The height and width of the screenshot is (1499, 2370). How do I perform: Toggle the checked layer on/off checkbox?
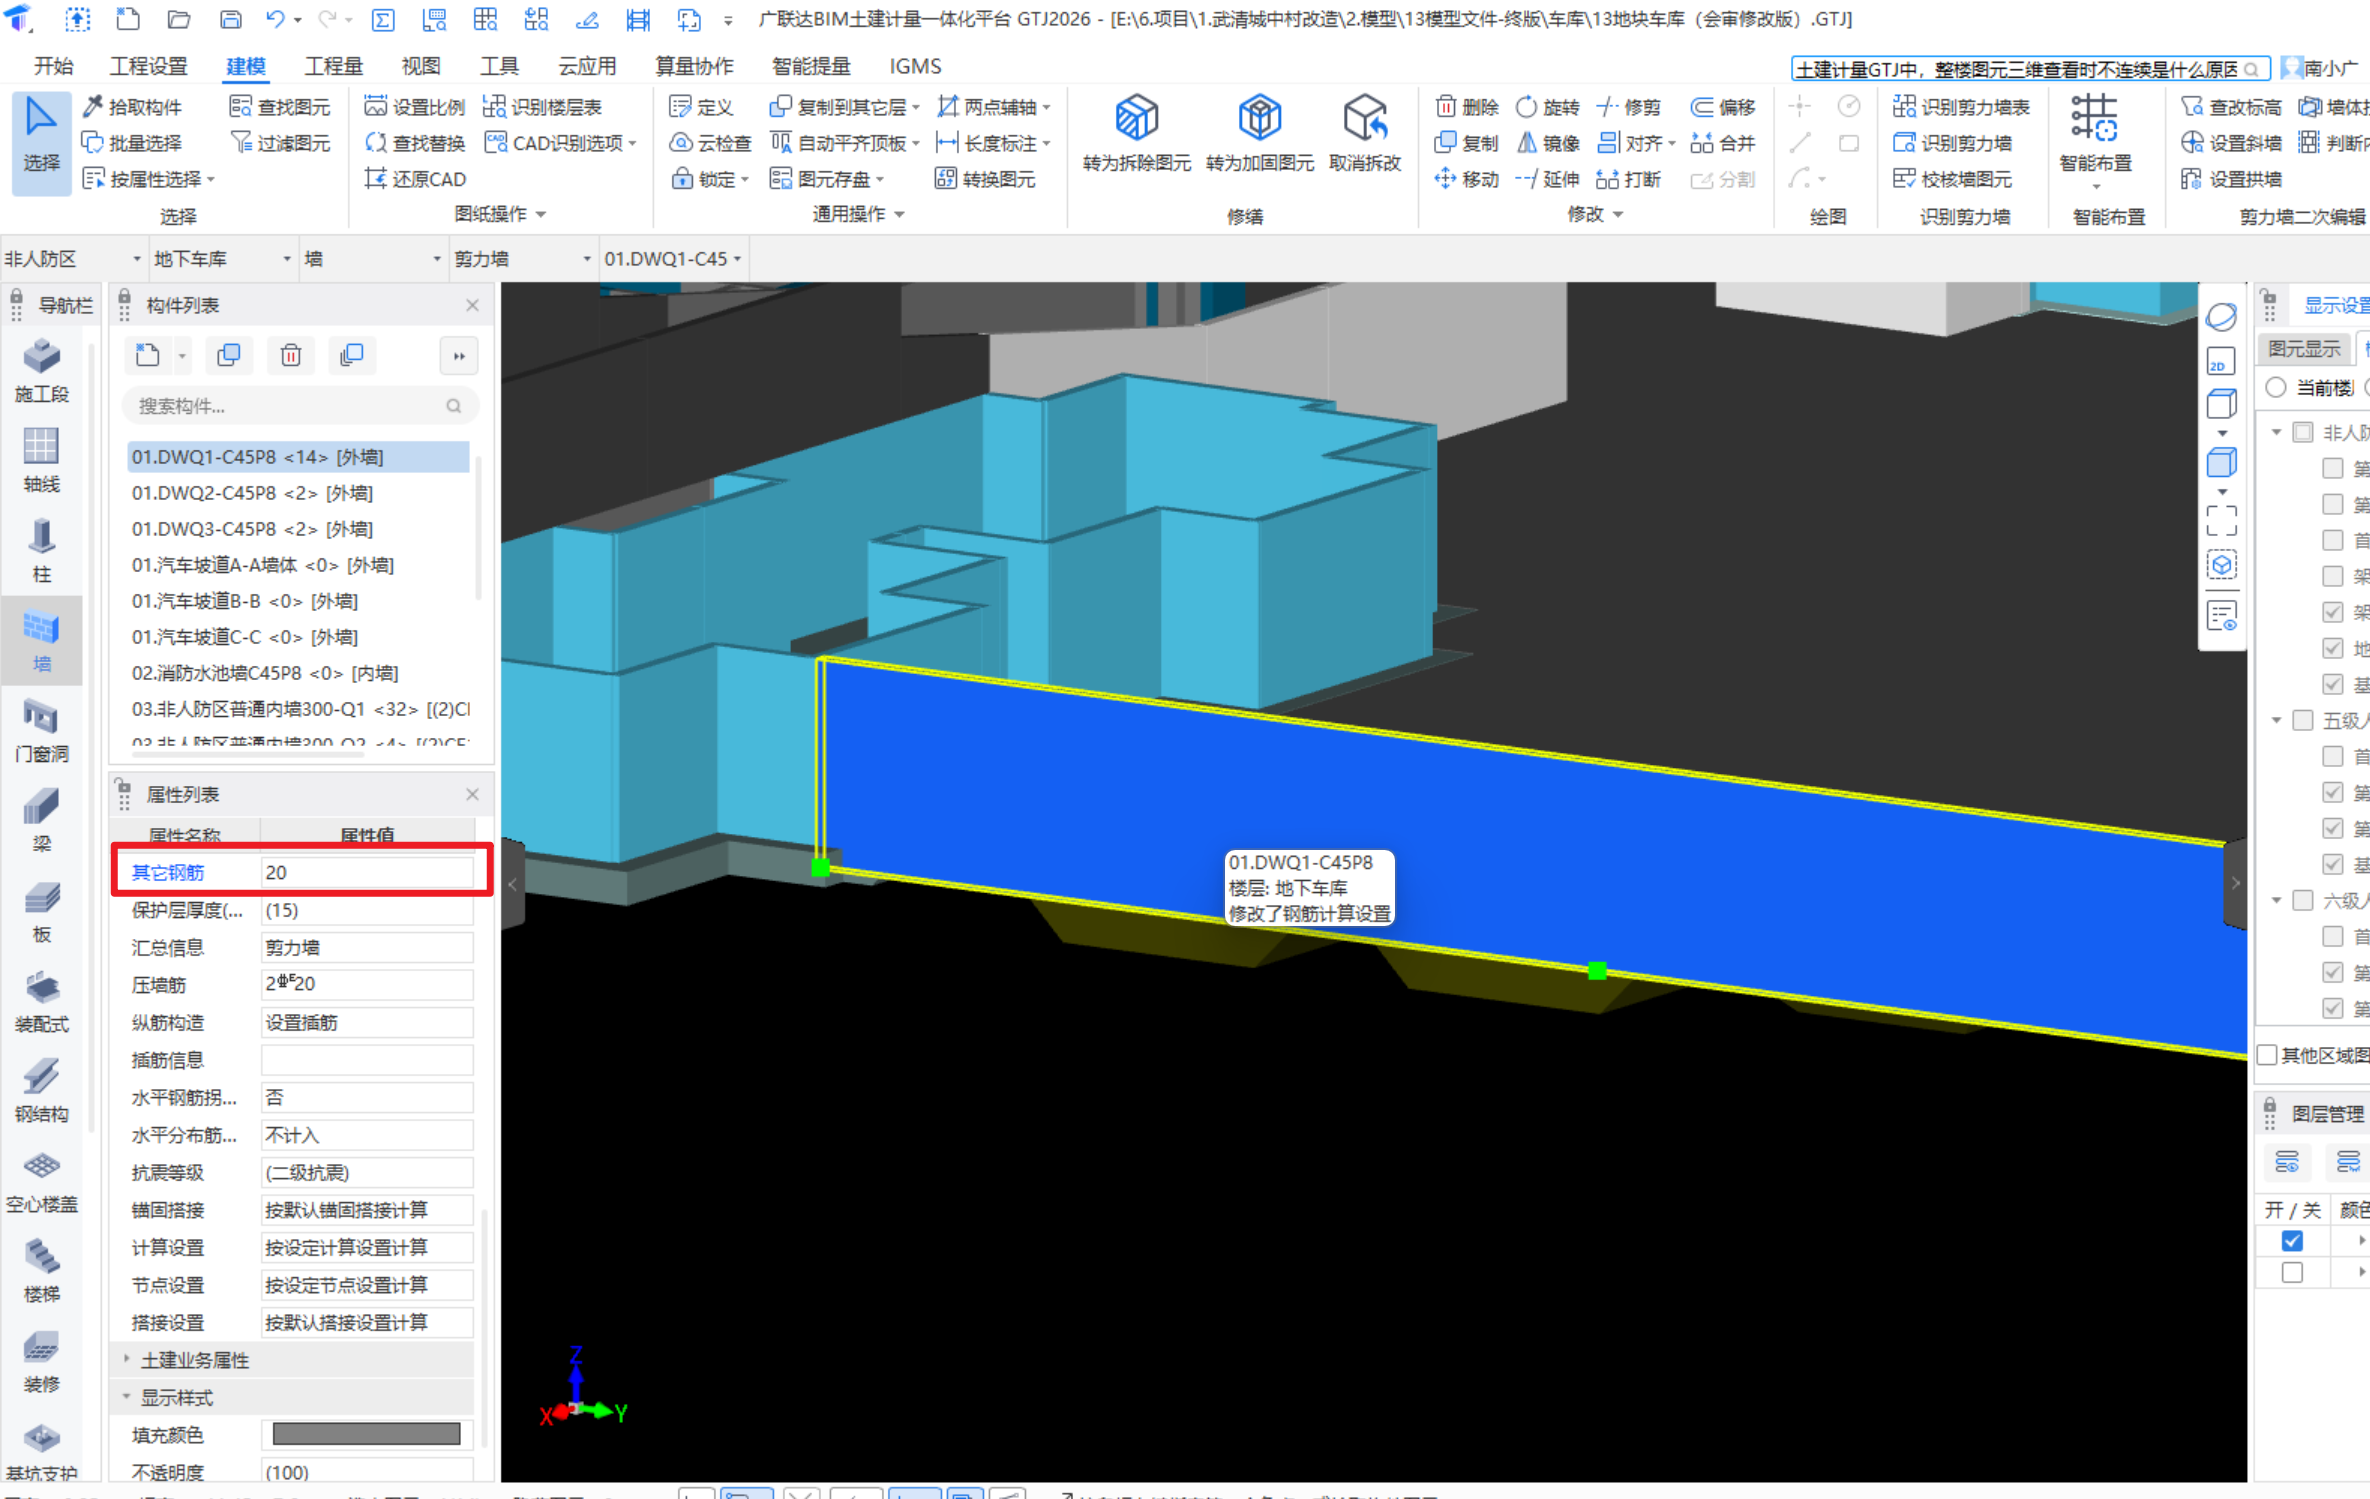(x=2292, y=1241)
